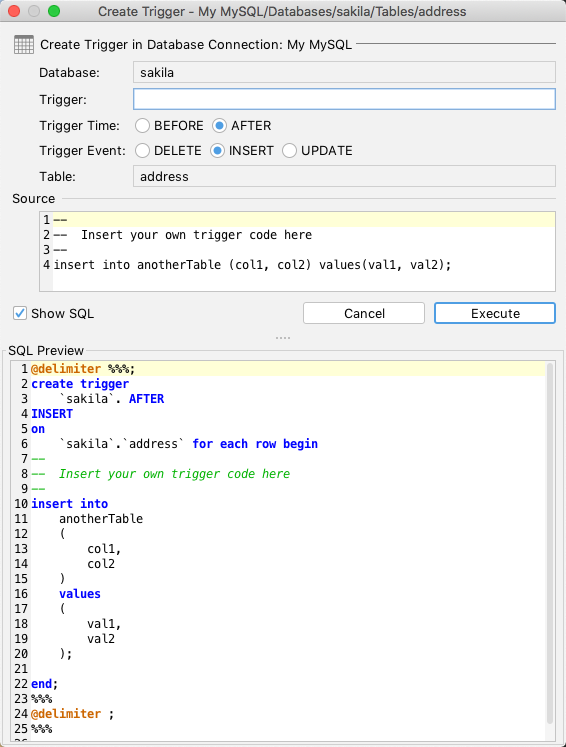Click 'col2' on preview line 14
This screenshot has width=566, height=747.
[101, 564]
